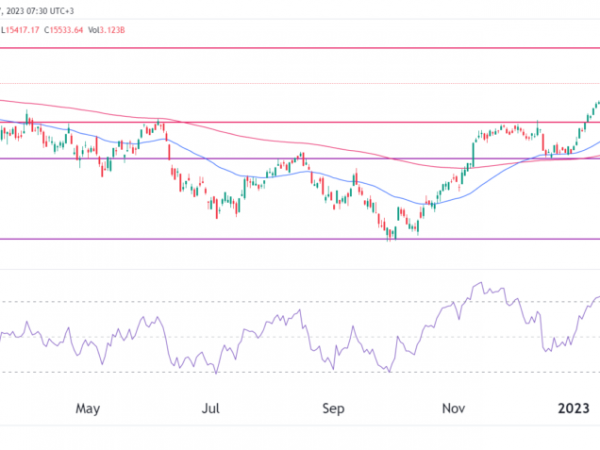Click the Low value L15417.17
The height and width of the screenshot is (450, 600).
20,30
